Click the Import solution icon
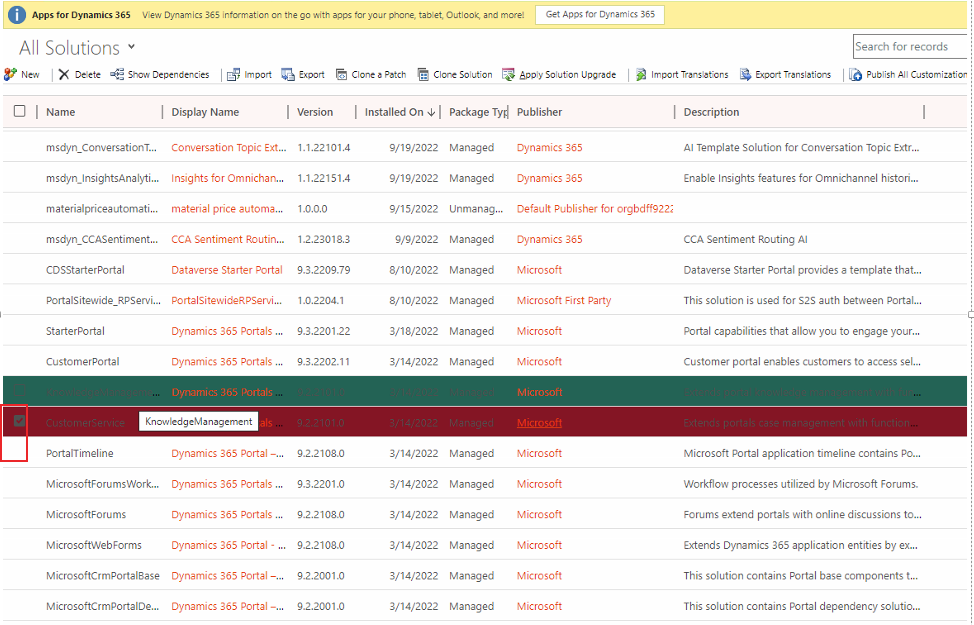 tap(234, 75)
